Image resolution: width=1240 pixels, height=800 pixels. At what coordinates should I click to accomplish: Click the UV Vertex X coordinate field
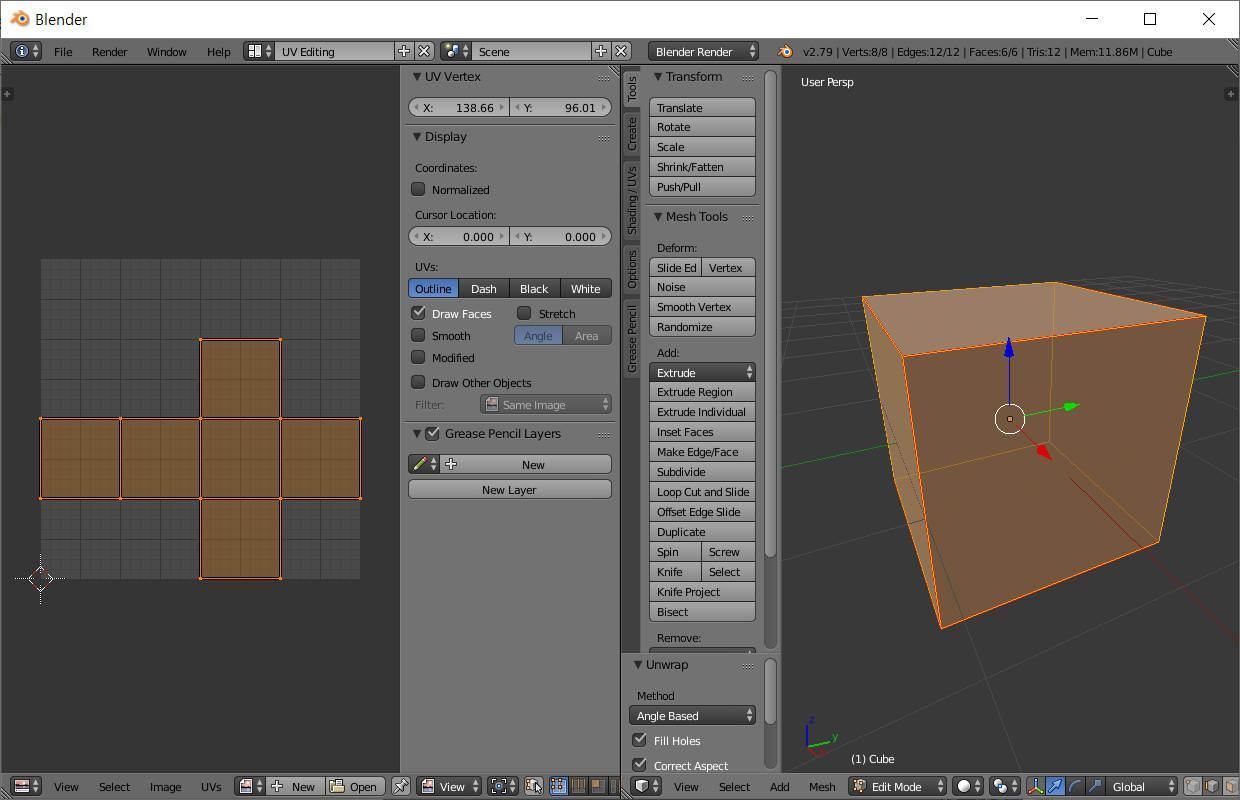[458, 107]
